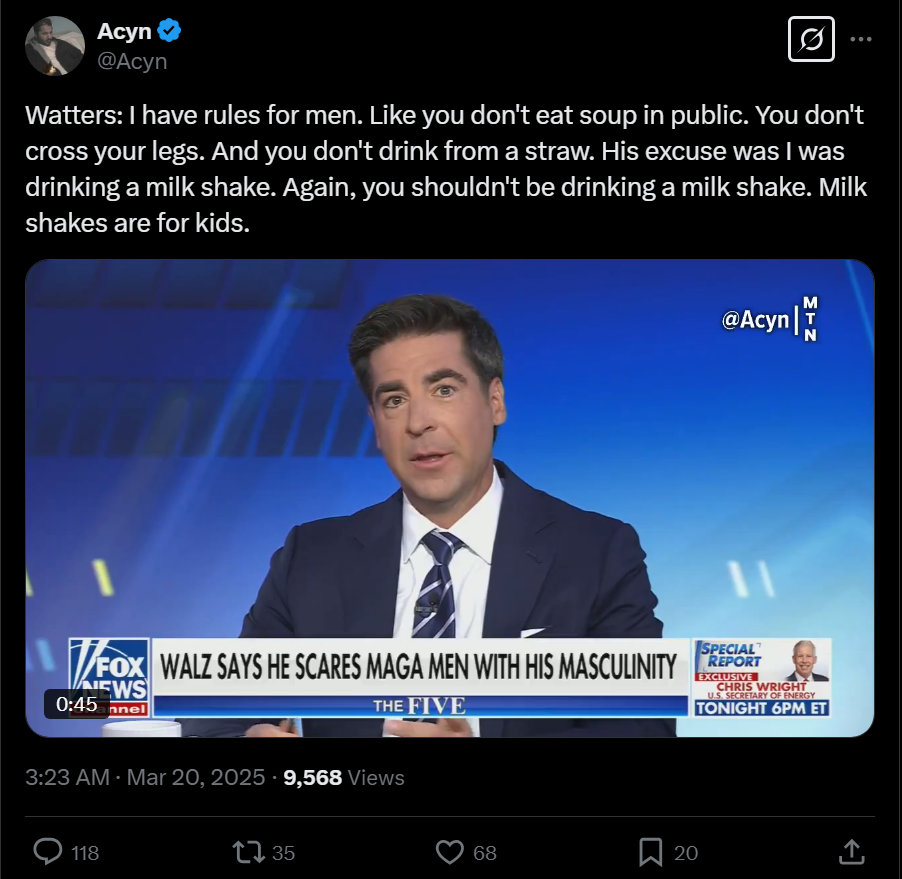Open the three-dot more options menu
The height and width of the screenshot is (879, 902).
coord(861,39)
